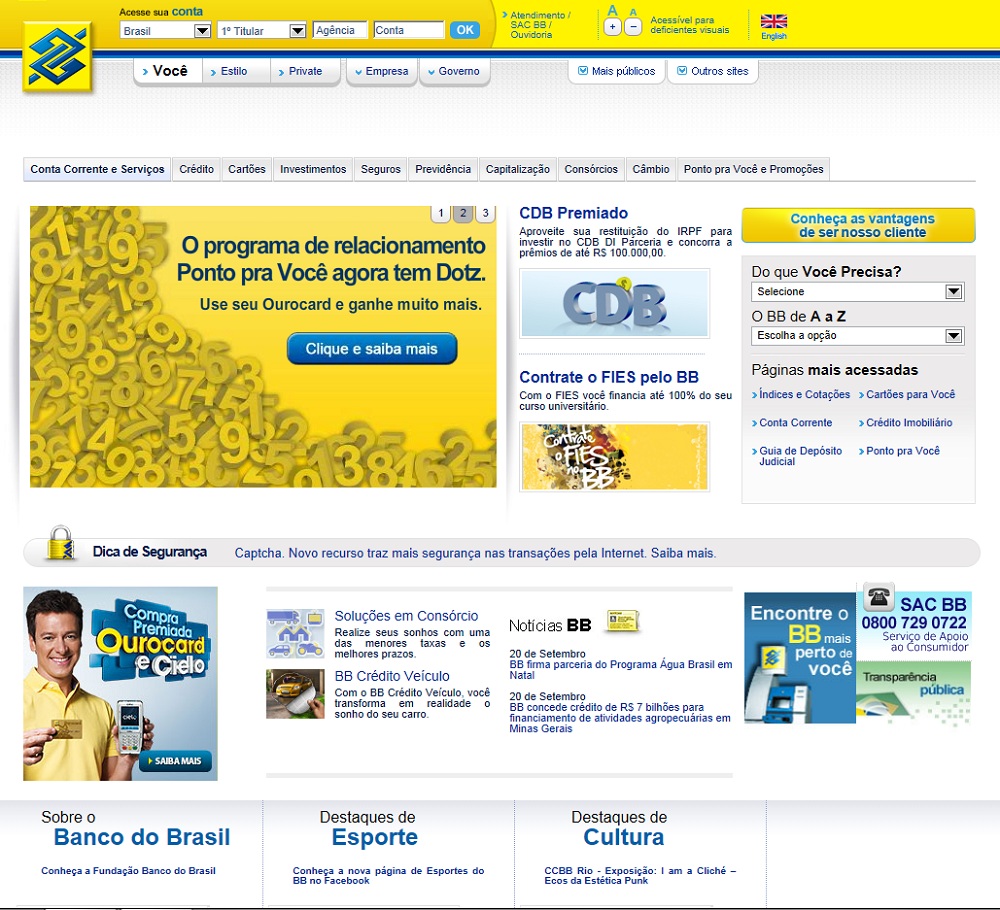The image size is (1000, 910).
Task: Open the CDB Premiado heading link
Action: pyautogui.click(x=573, y=213)
